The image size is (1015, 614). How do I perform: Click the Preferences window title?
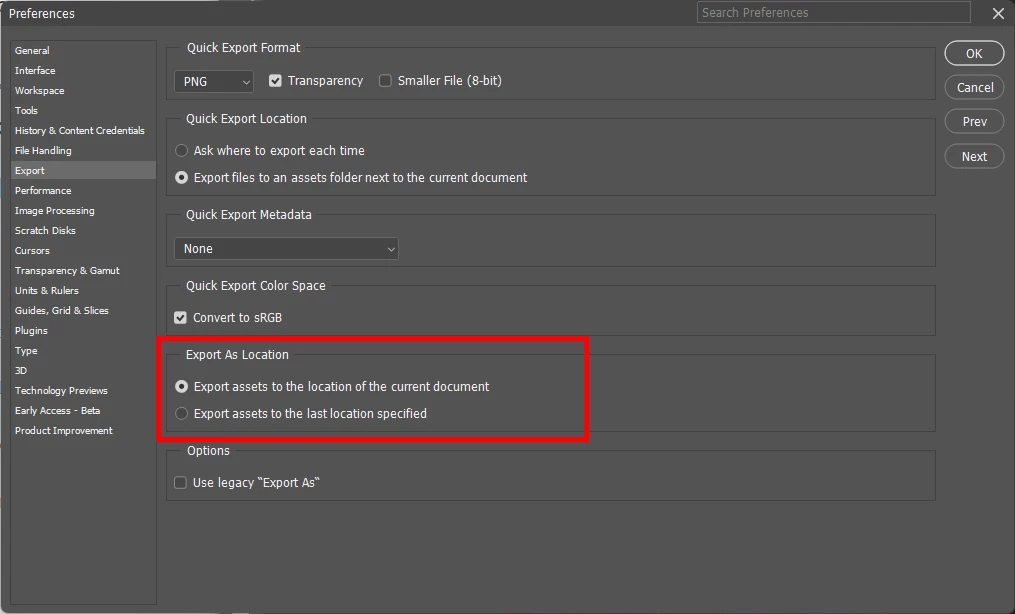(41, 14)
